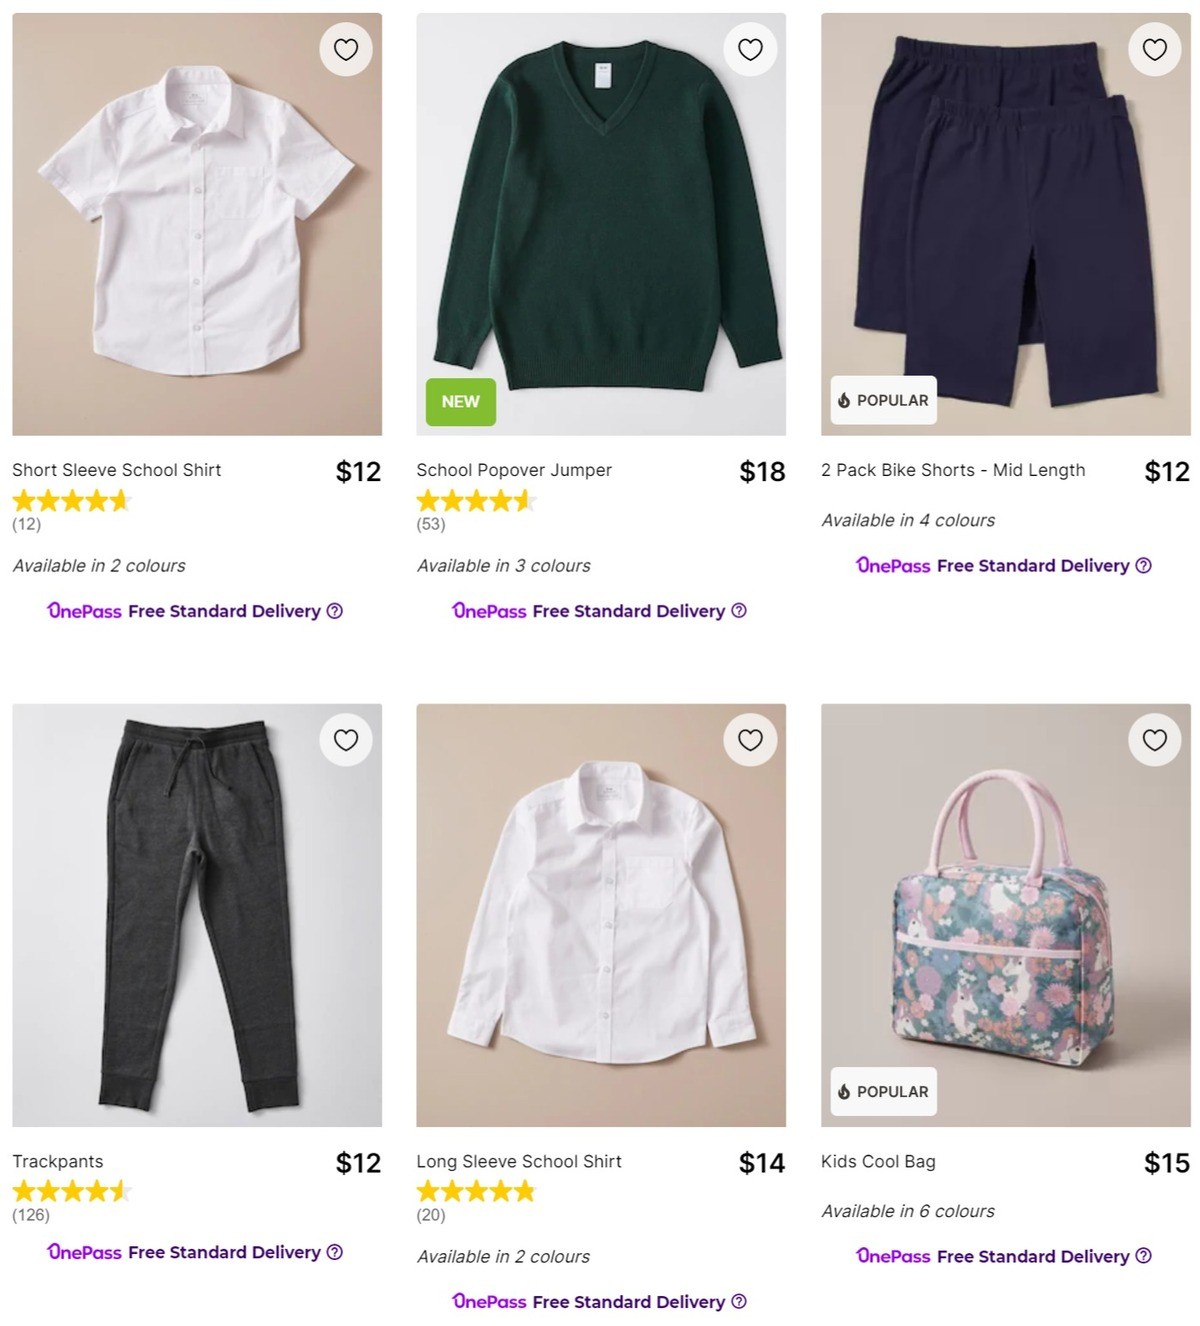Viewport: 1200px width, 1326px height.
Task: Click the help icon beside Trackpants free delivery
Action: (335, 1252)
